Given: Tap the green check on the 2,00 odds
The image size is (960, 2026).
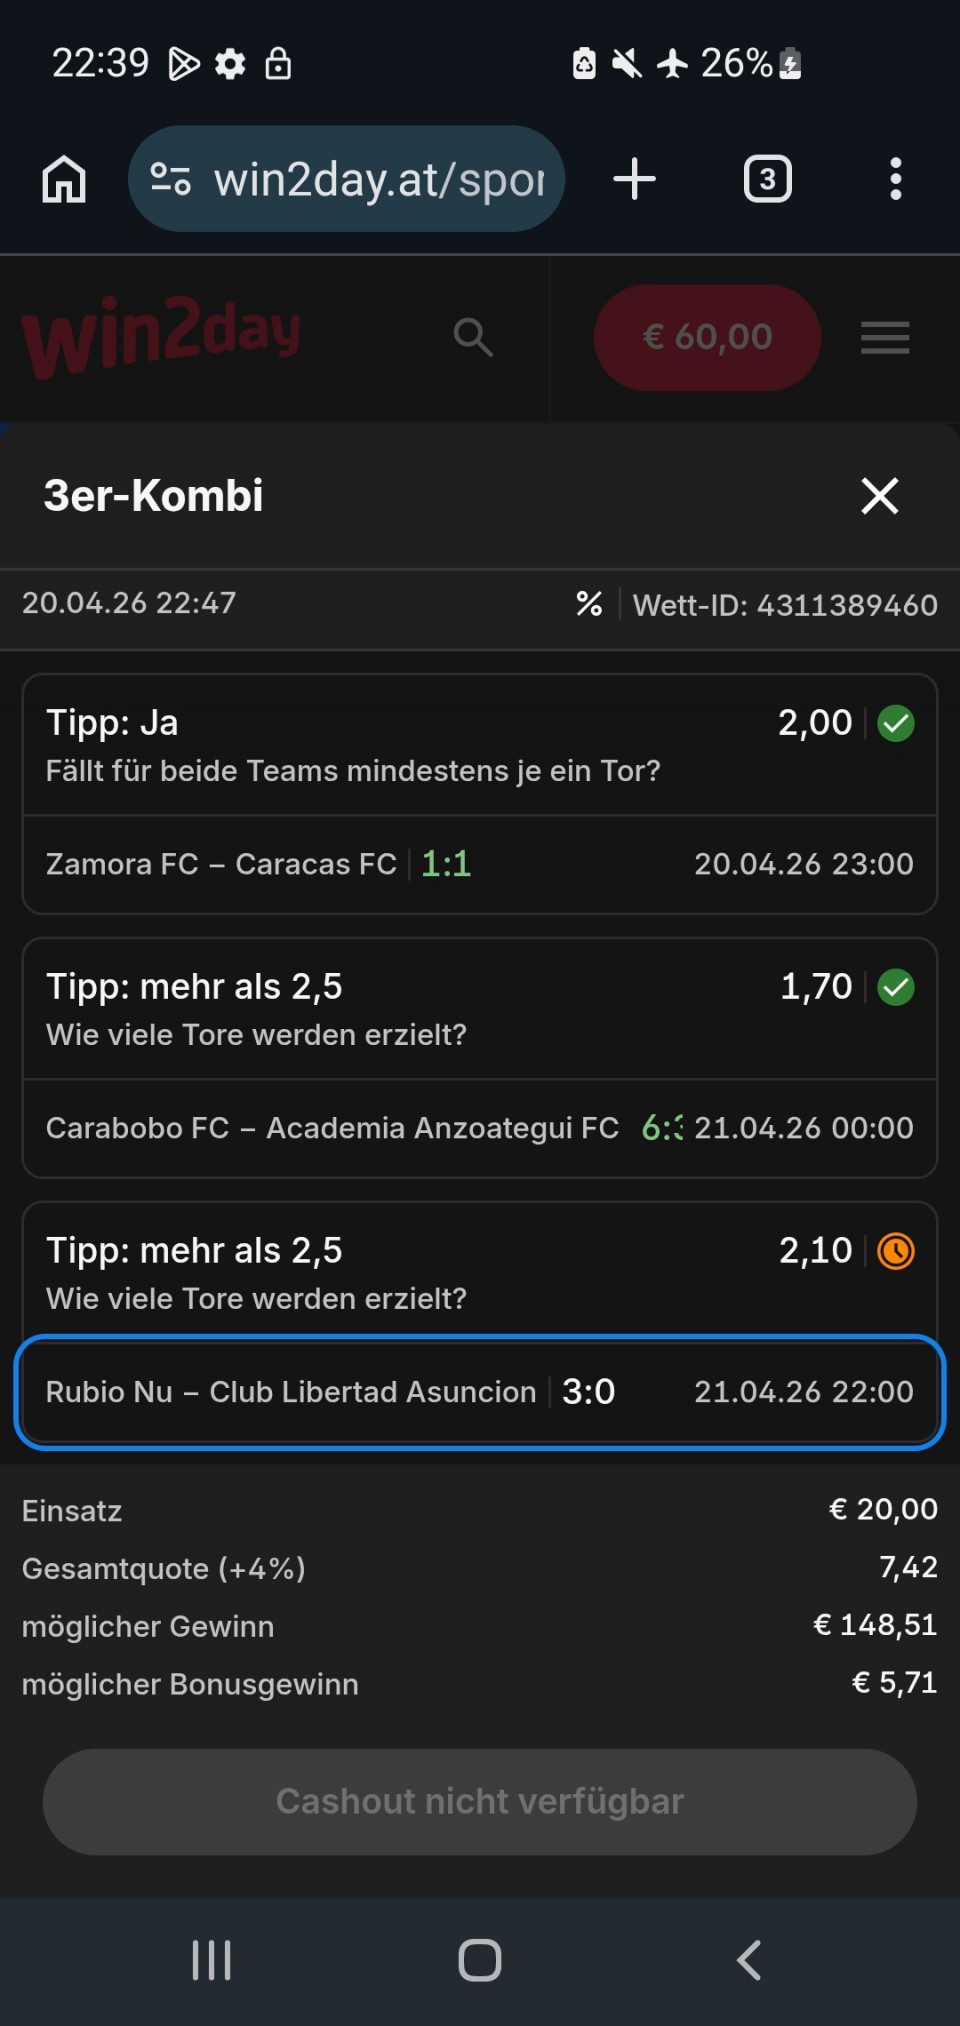Looking at the screenshot, I should [x=896, y=723].
